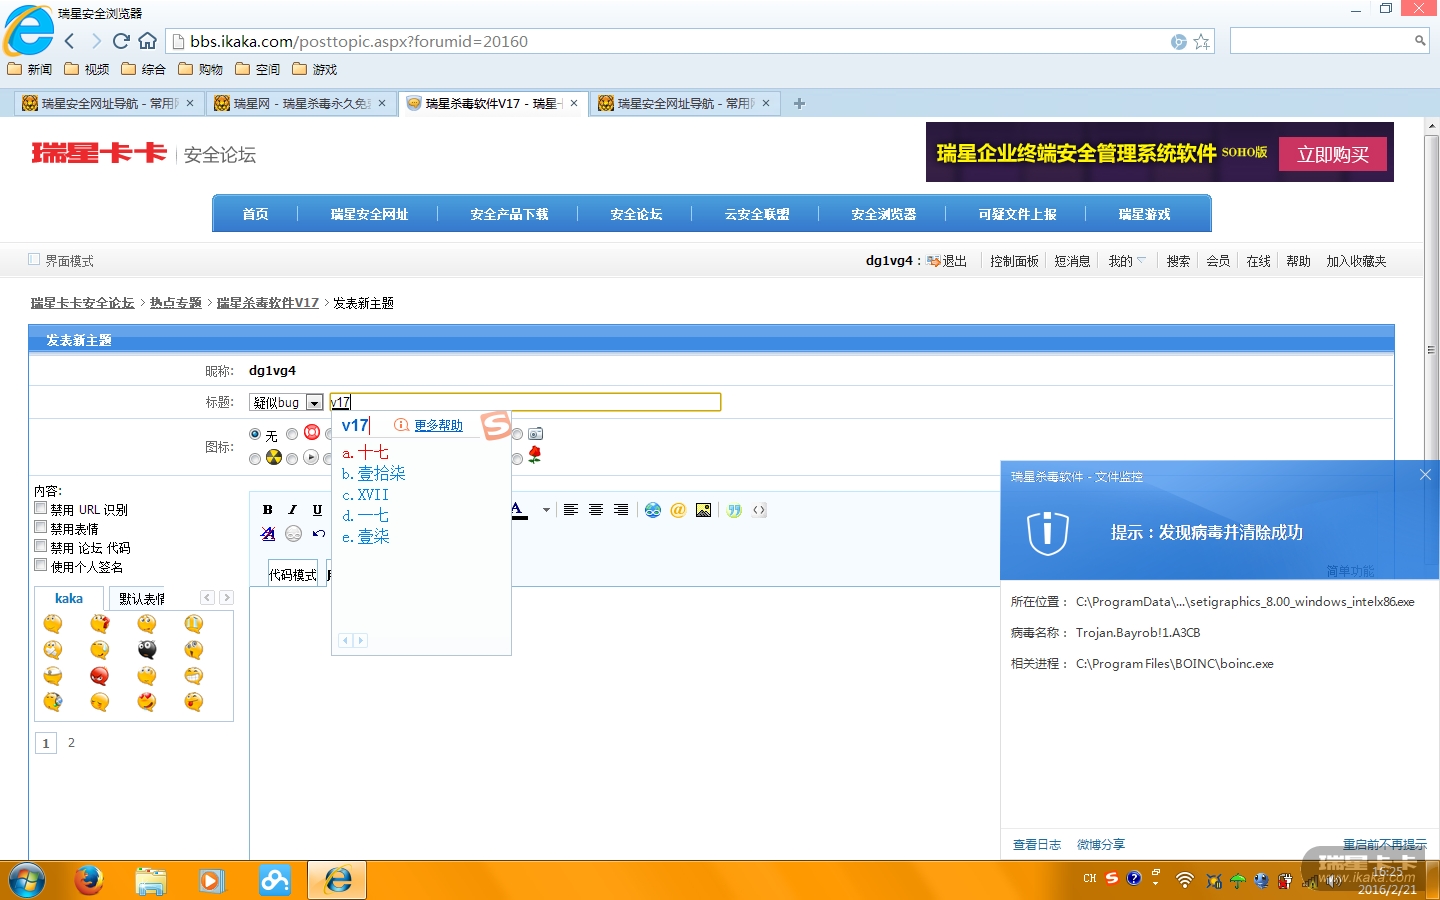Insert a hyperlink with the globe icon

(x=653, y=510)
